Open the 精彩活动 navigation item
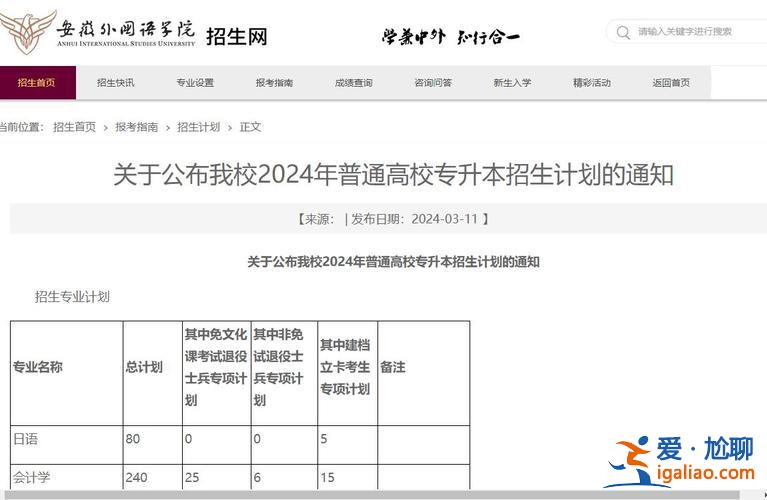 pyautogui.click(x=591, y=83)
